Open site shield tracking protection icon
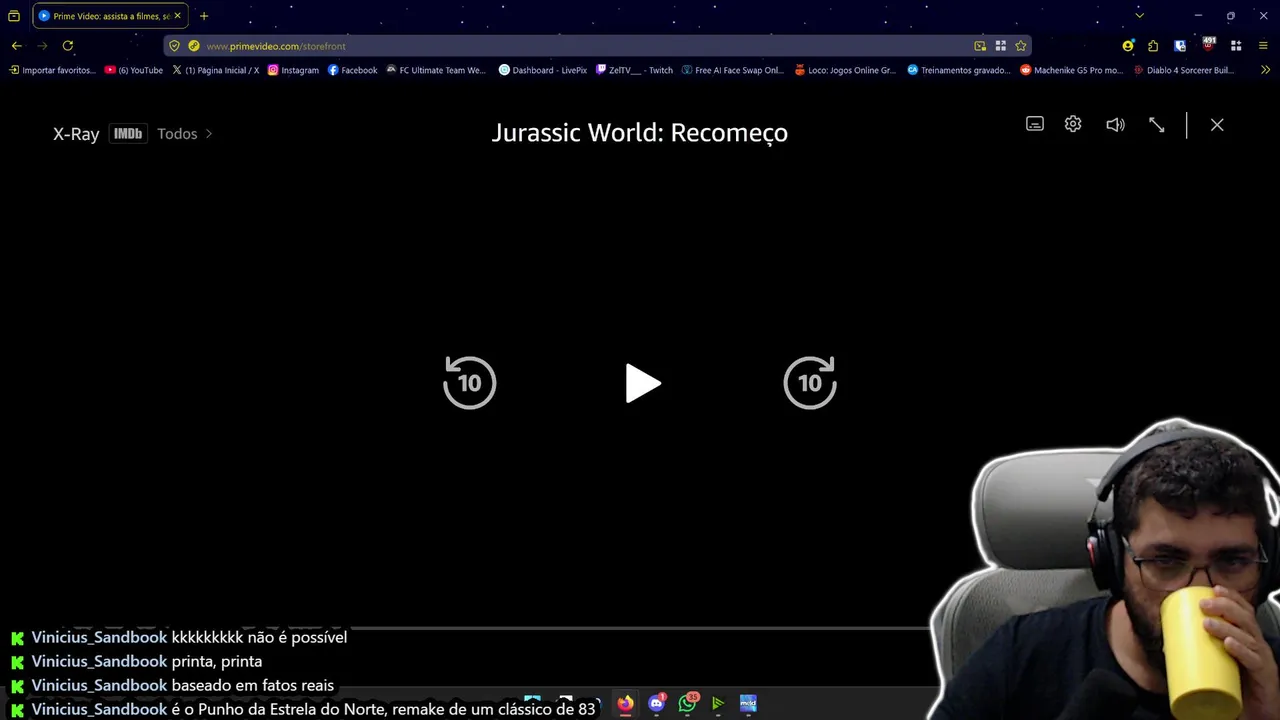This screenshot has height=720, width=1280. (x=174, y=46)
